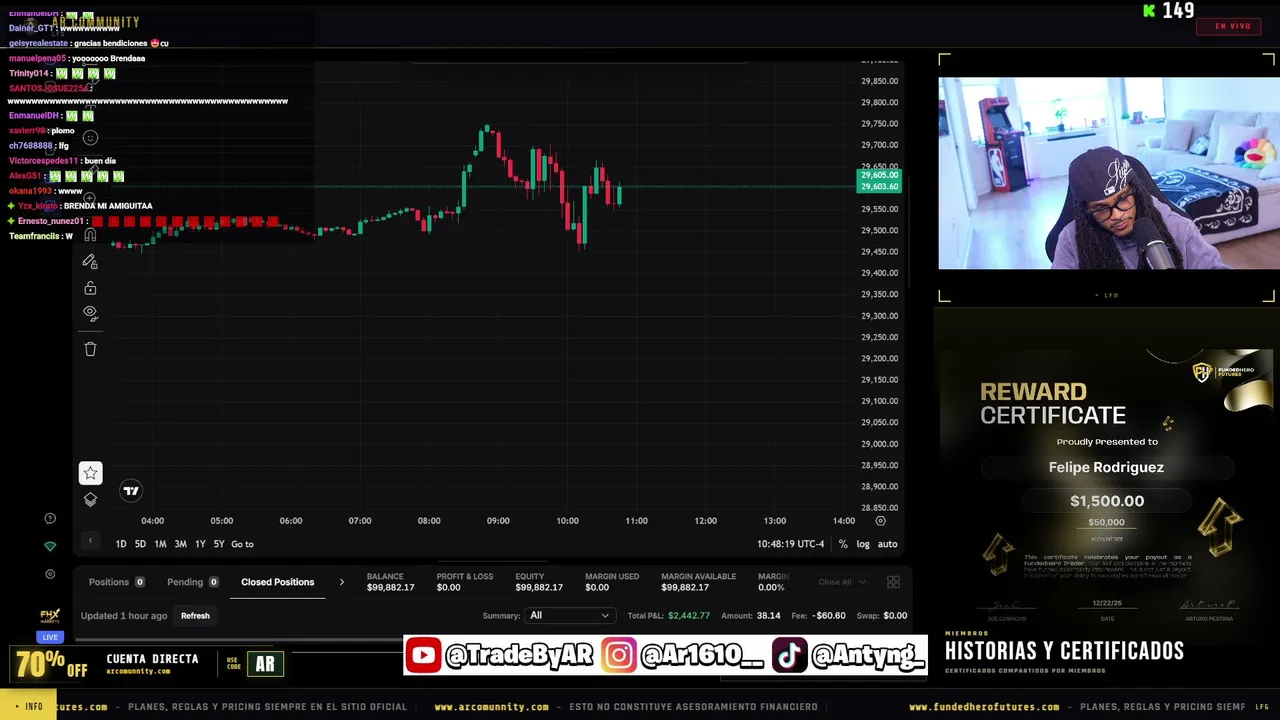This screenshot has height=720, width=1280.
Task: Lock all drawings with the padlock icon
Action: [90, 288]
